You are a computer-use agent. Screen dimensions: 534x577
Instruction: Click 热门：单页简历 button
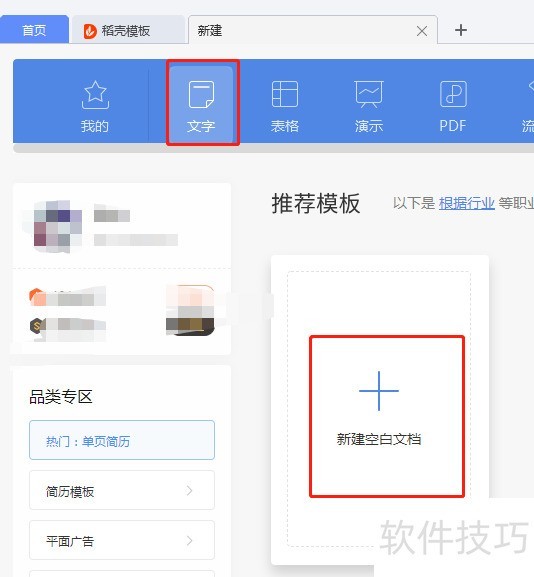click(122, 440)
